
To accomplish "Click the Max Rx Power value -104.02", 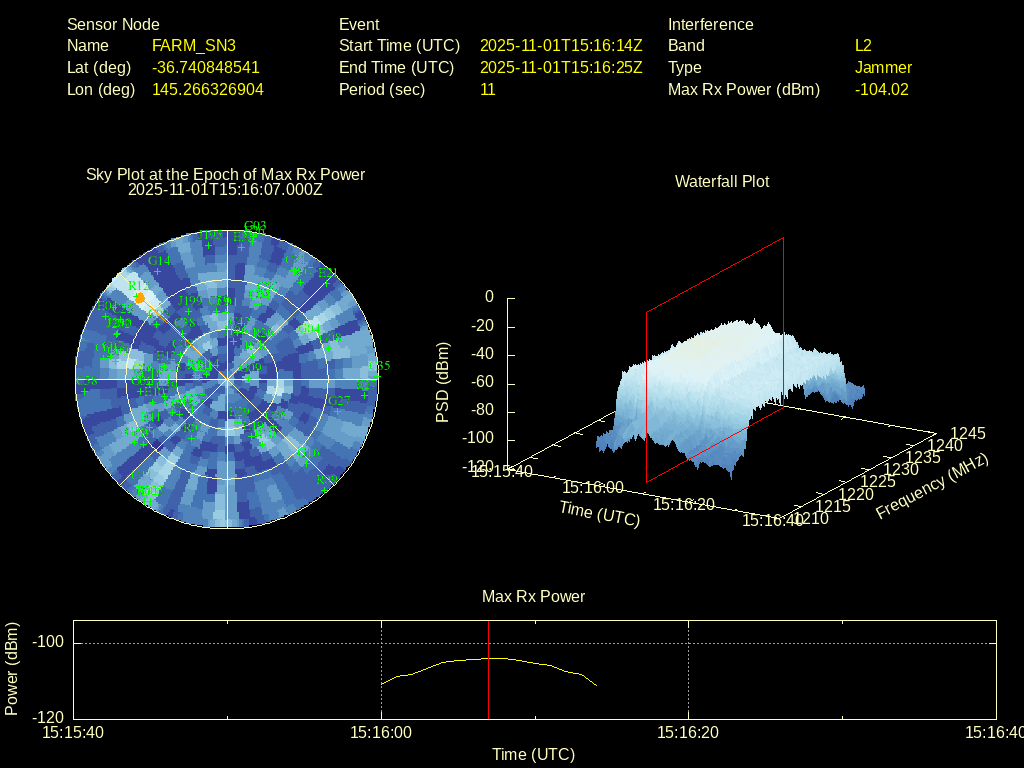I will pos(881,89).
